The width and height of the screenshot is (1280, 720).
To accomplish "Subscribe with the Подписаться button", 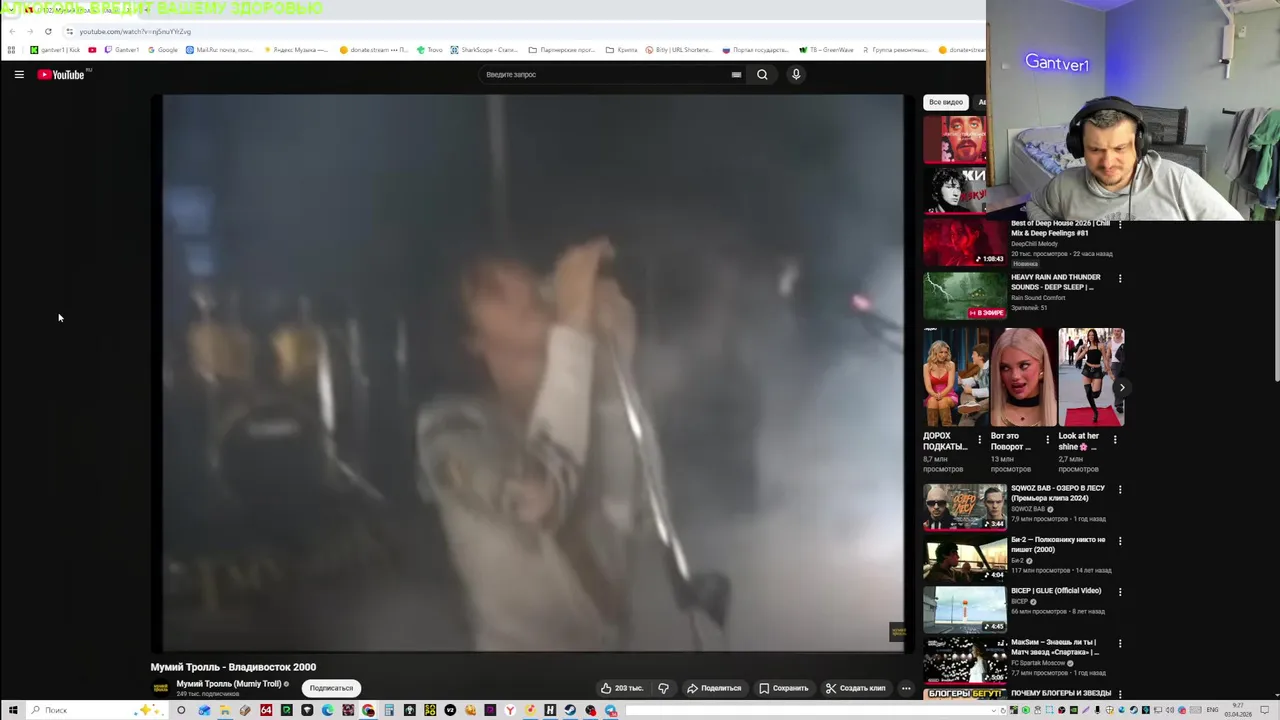I will pos(331,688).
